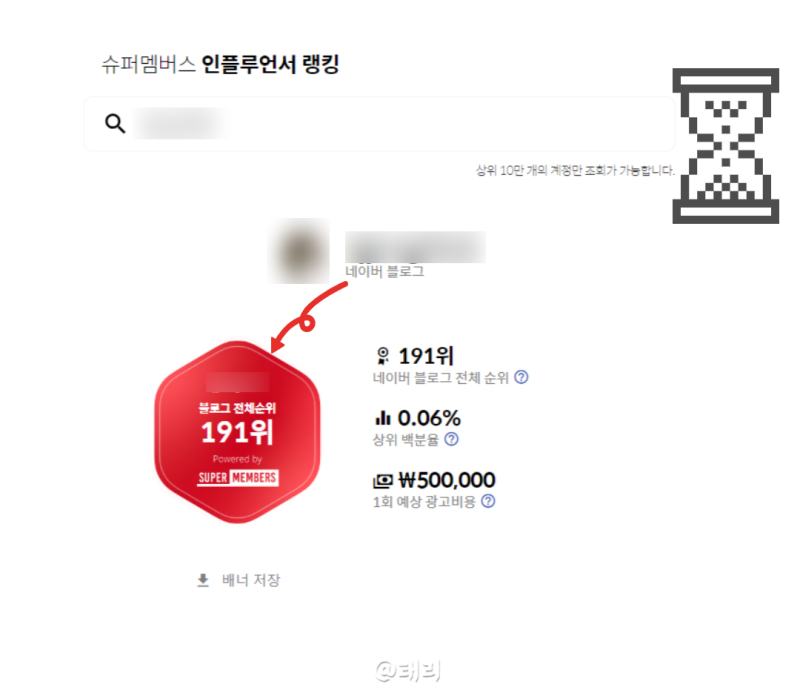Click the 슈퍼멤버스 인플루언서 랭킹 heading

(220, 64)
